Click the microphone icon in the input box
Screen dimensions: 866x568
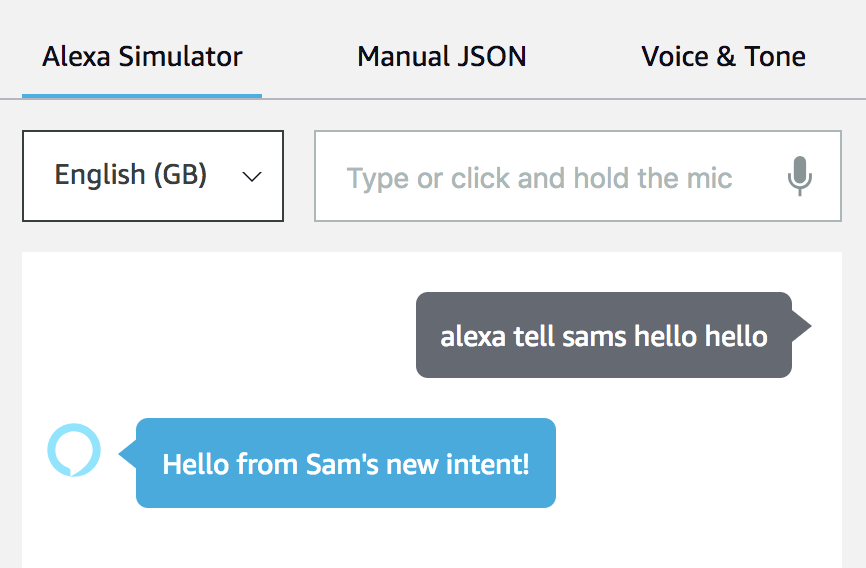799,177
